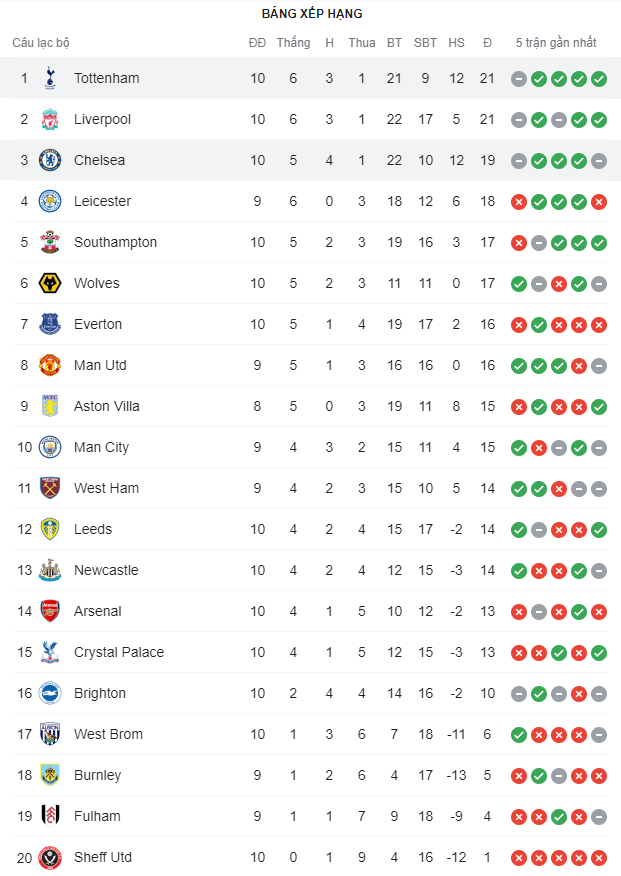Select the Crystal Palace crest

coord(50,652)
